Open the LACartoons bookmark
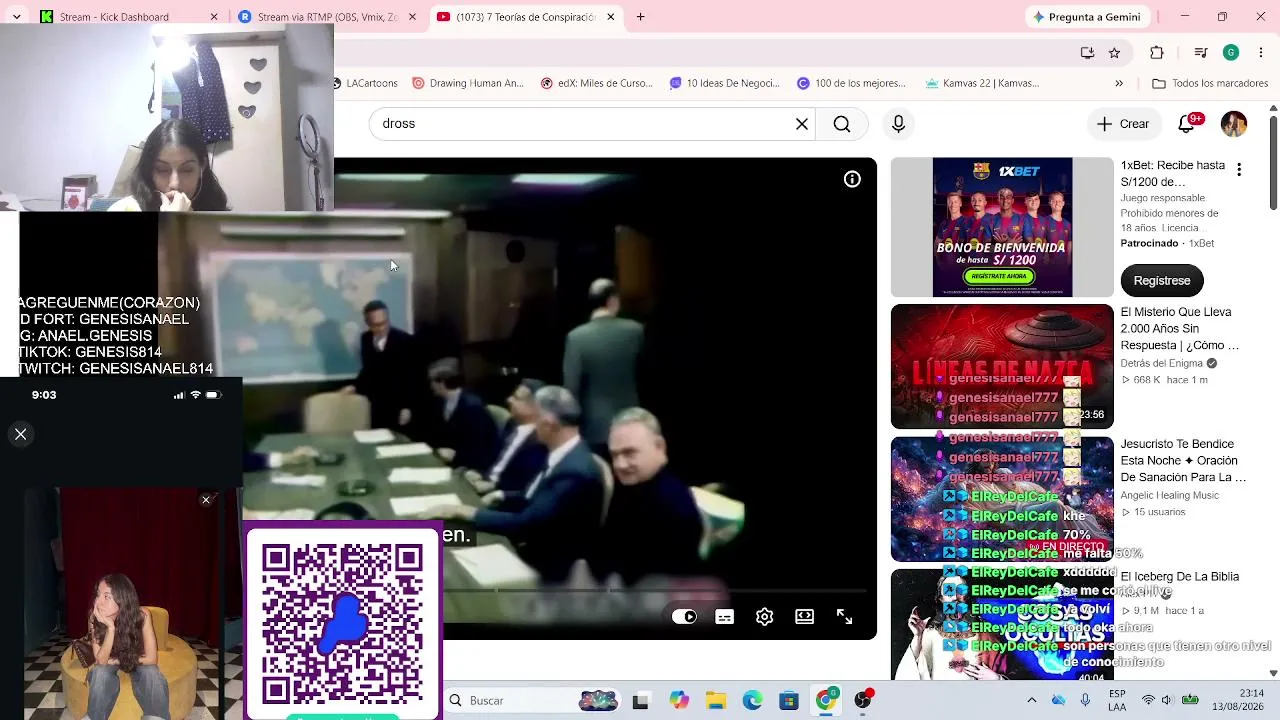The image size is (1280, 720). (366, 83)
